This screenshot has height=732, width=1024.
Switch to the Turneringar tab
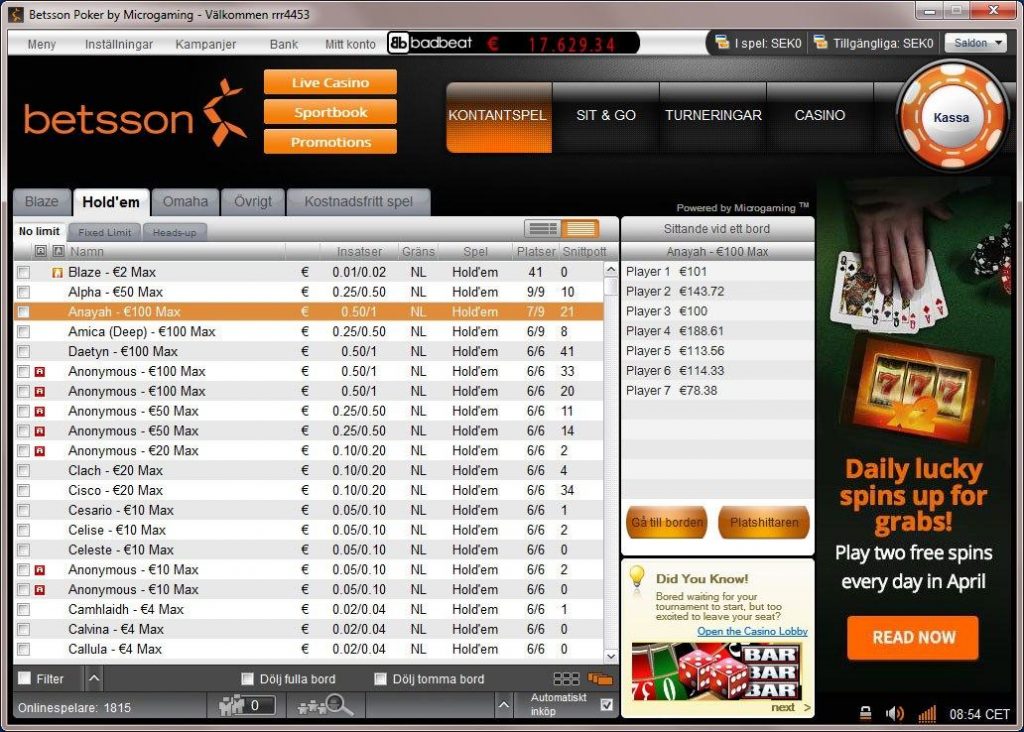pos(713,116)
